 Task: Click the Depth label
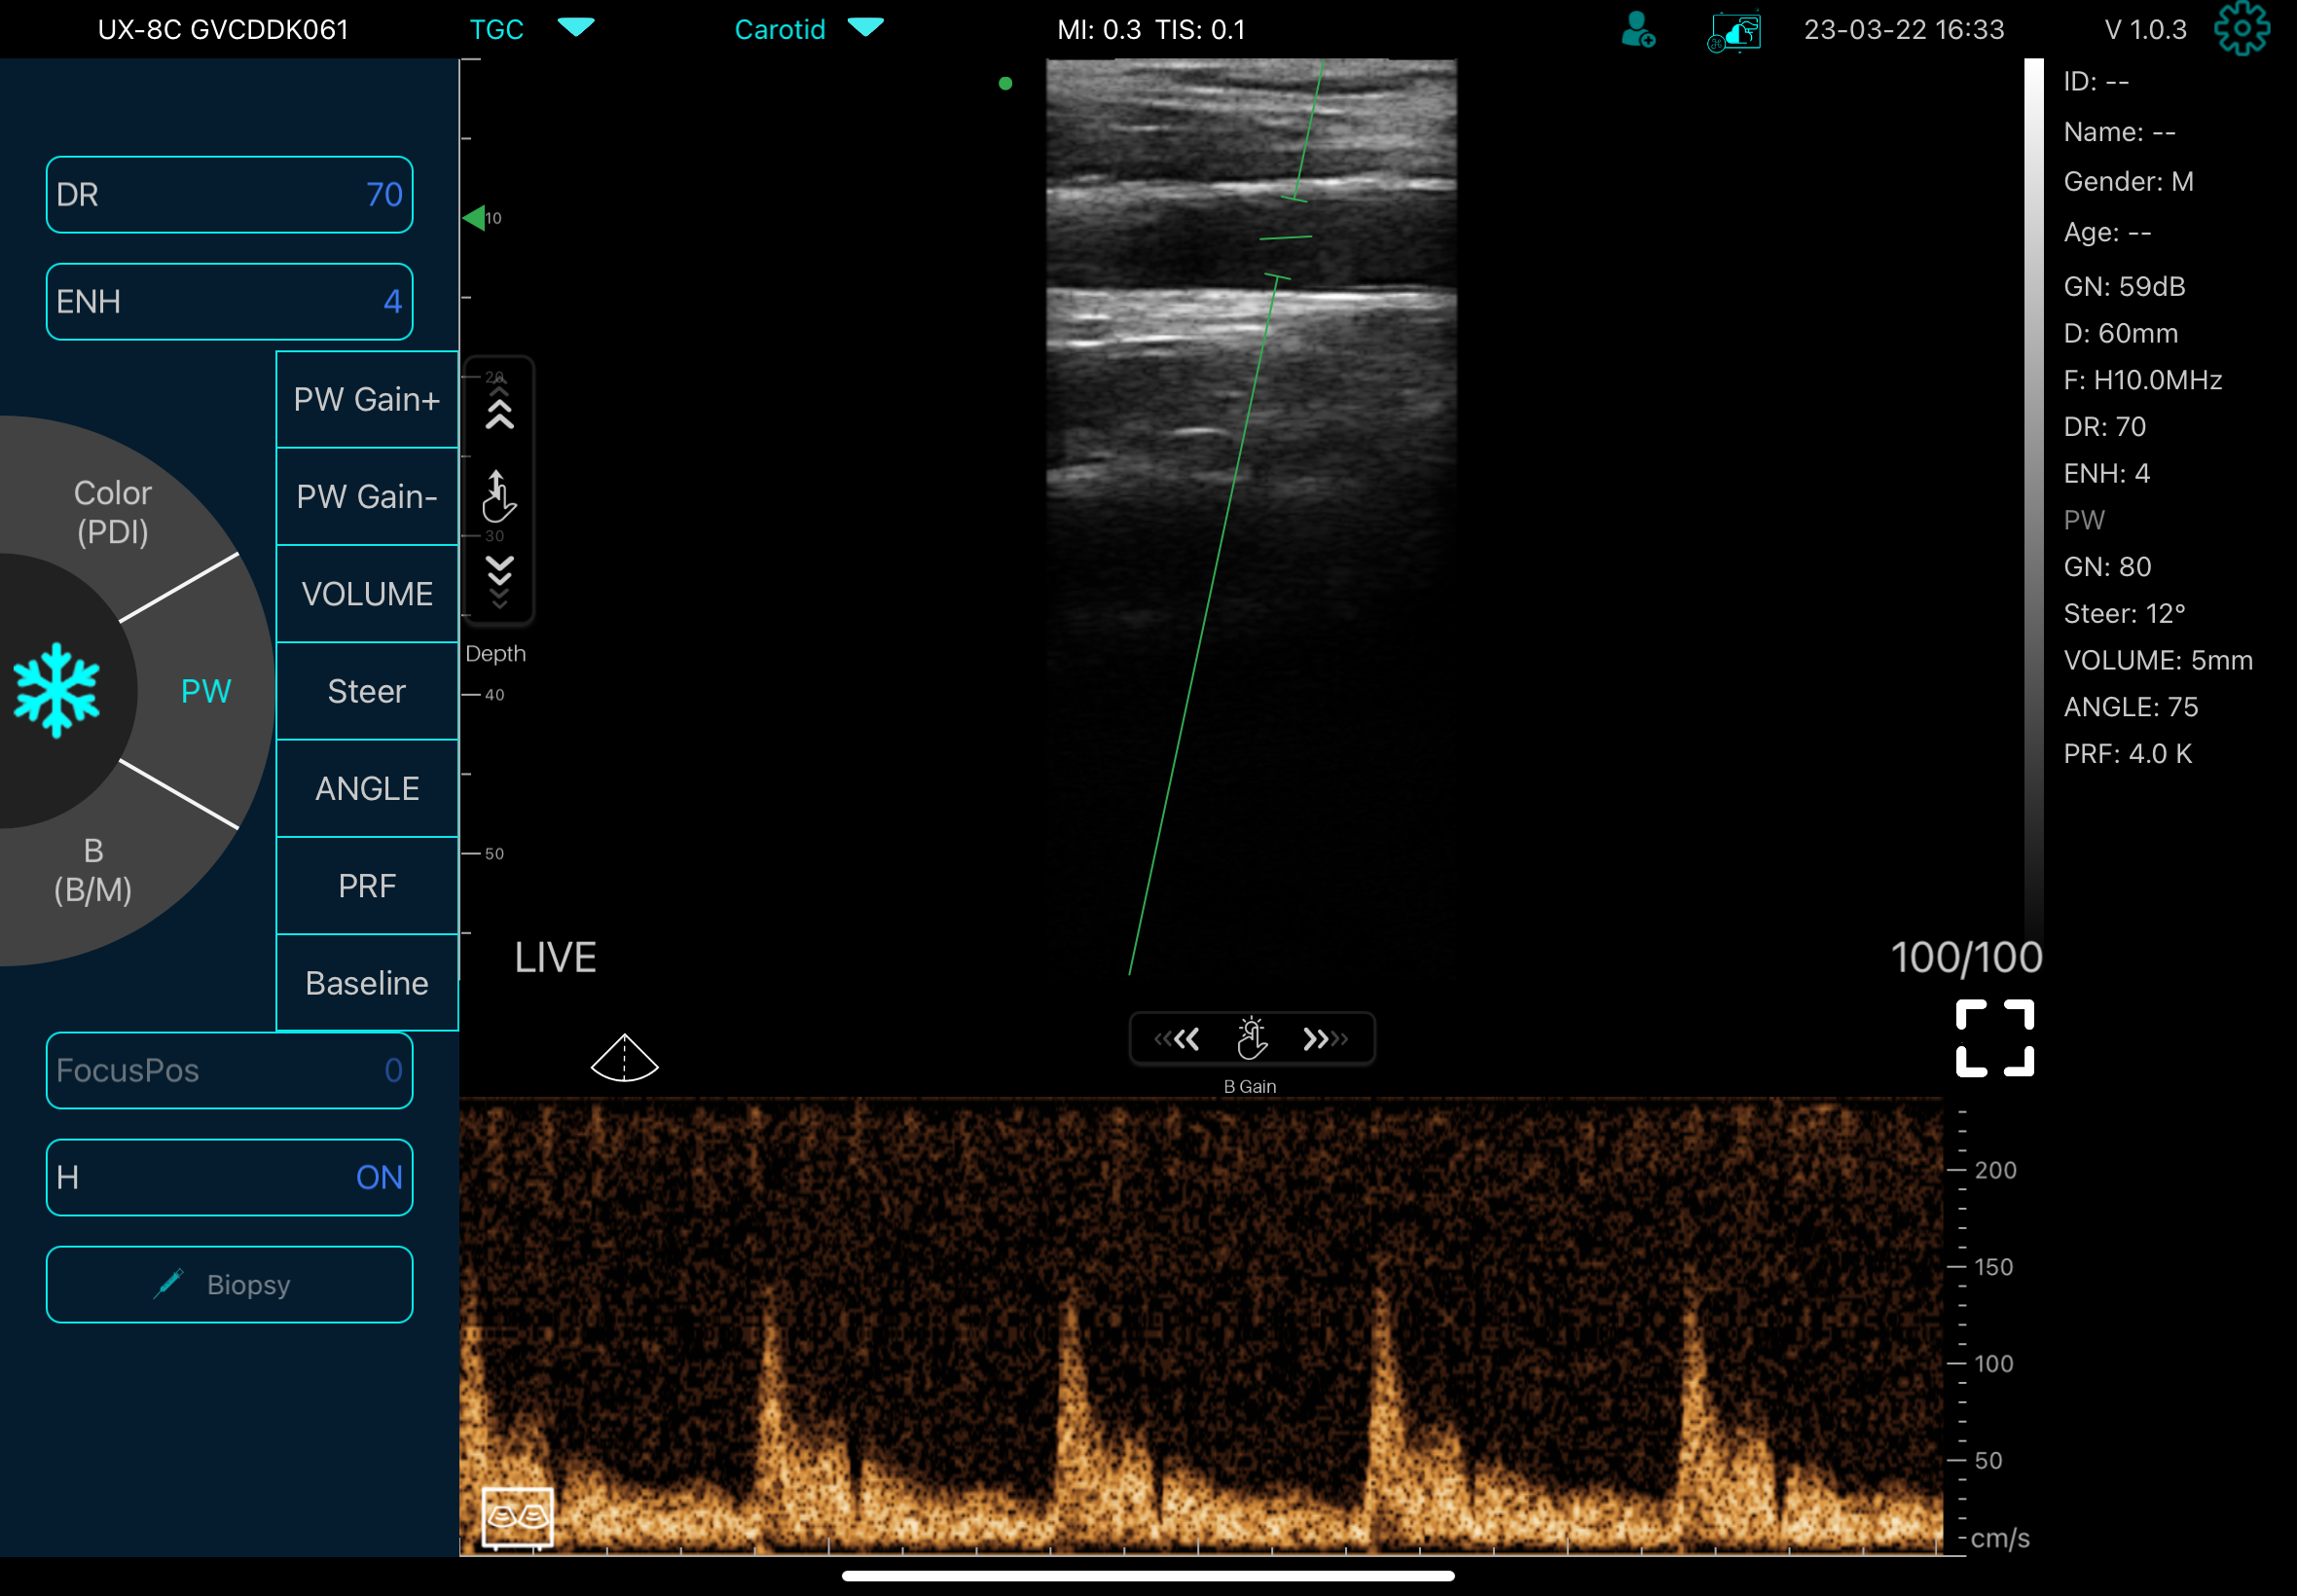(495, 653)
